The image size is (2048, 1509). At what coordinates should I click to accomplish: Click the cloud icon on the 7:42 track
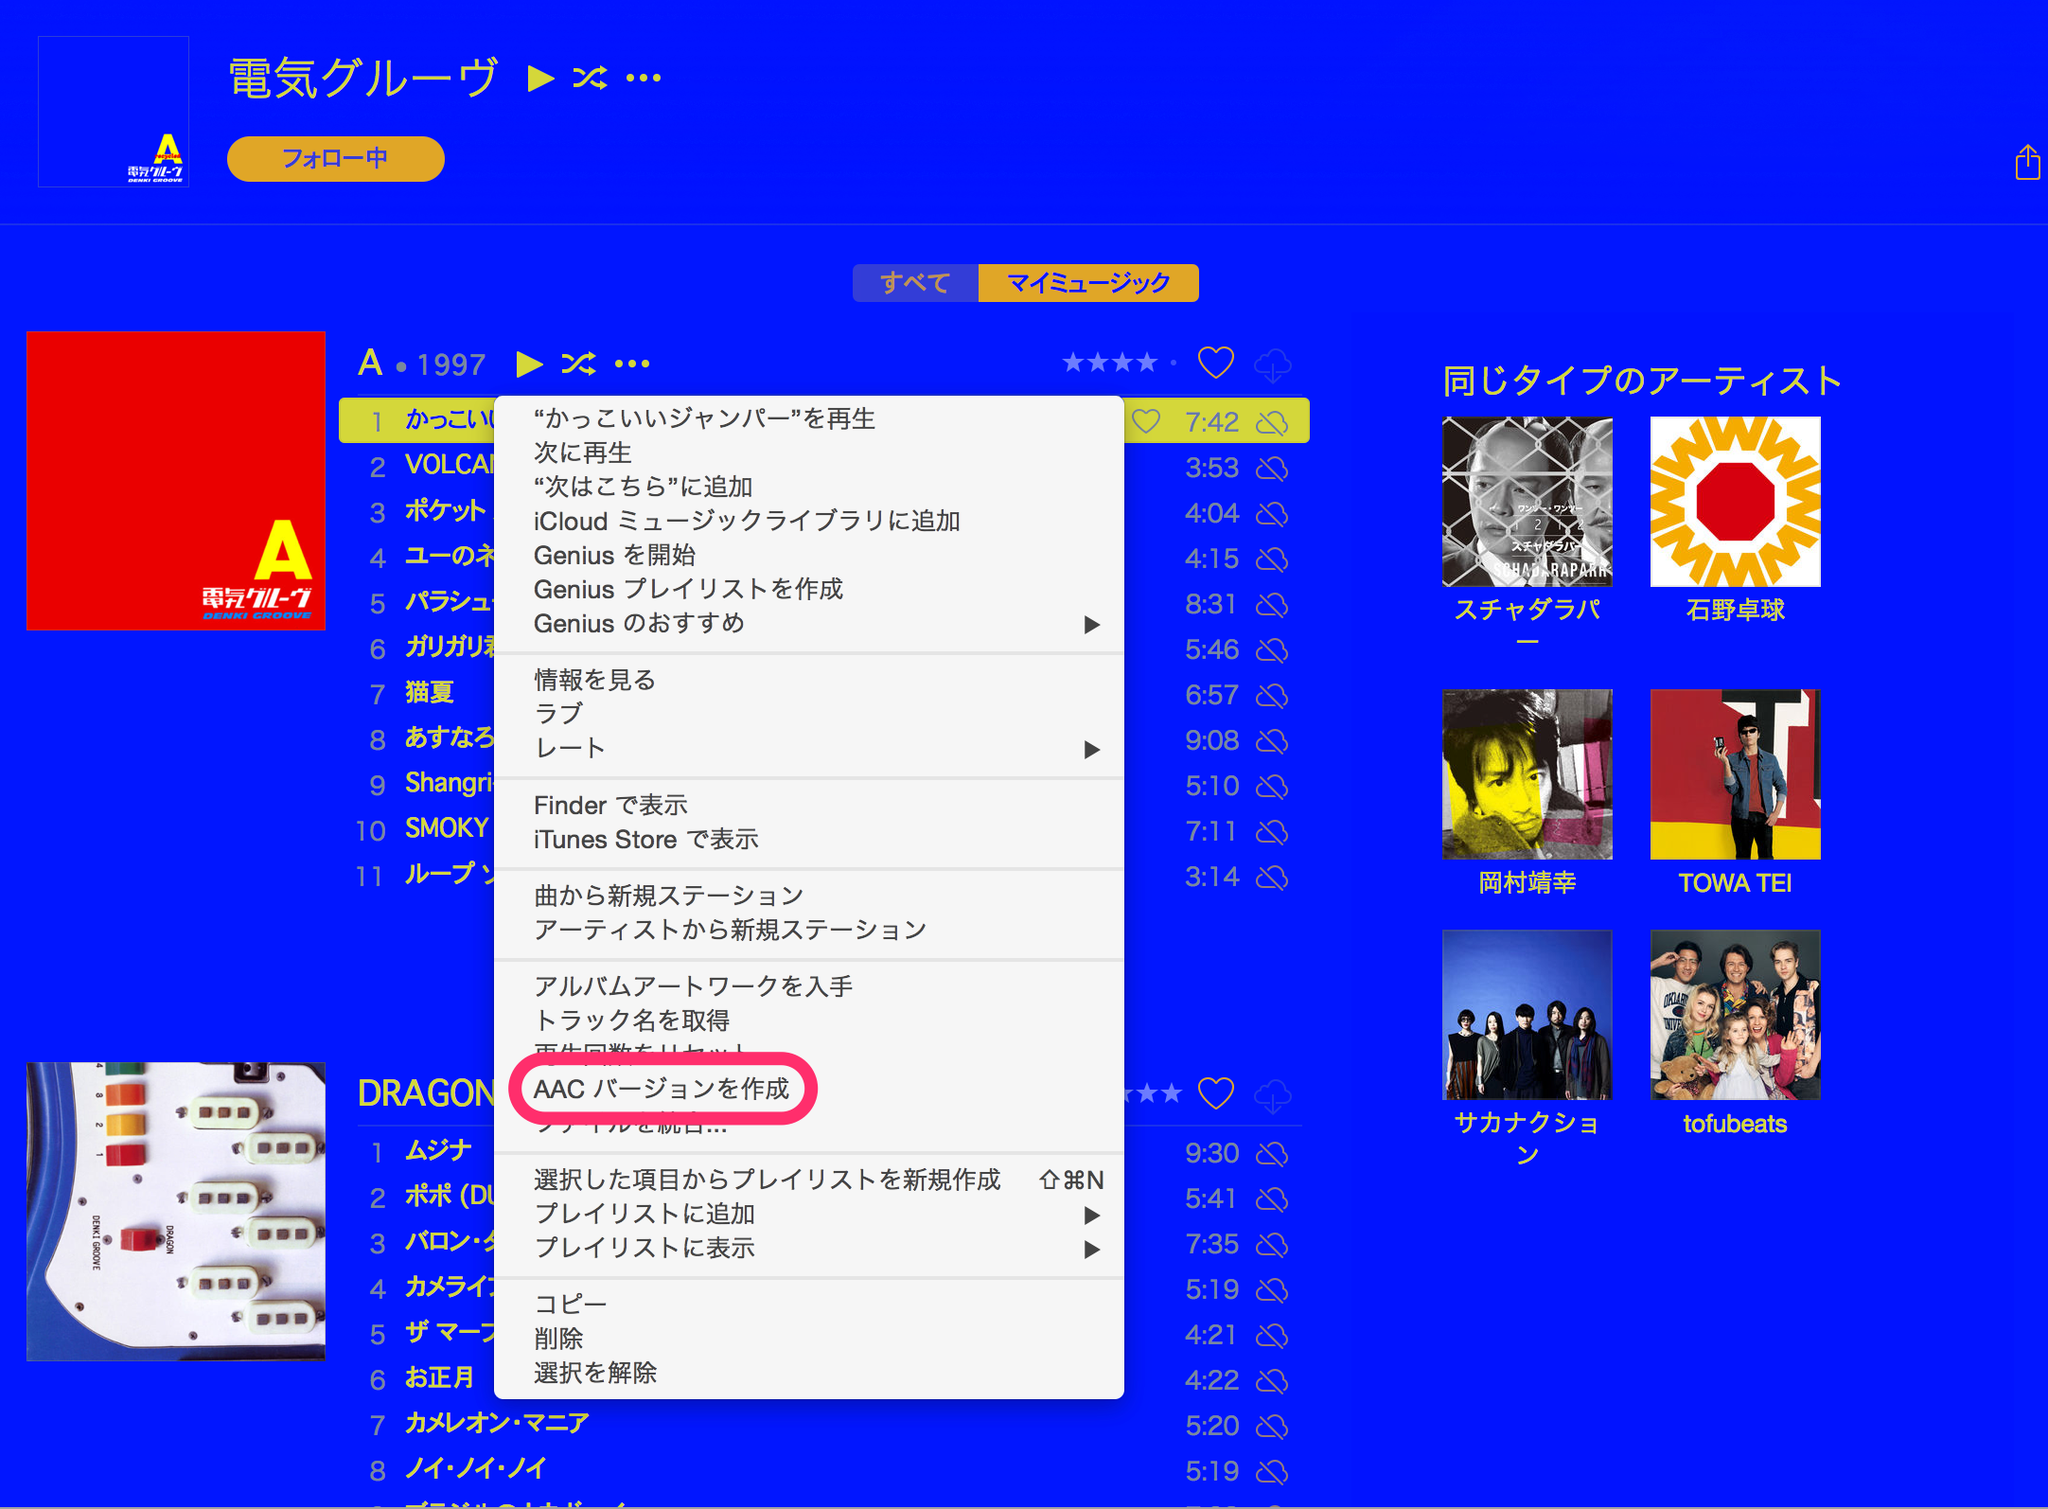coord(1272,423)
